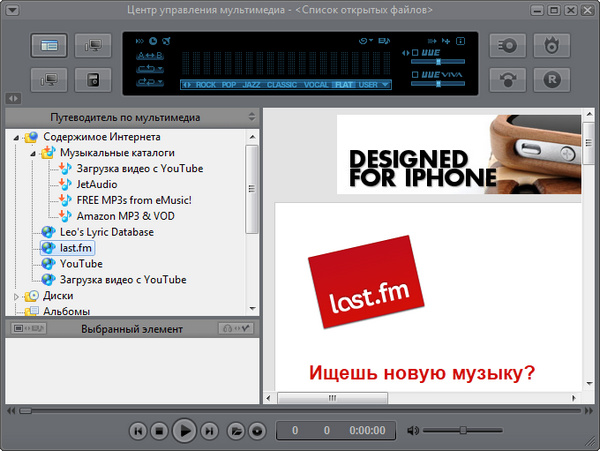The width and height of the screenshot is (600, 451).
Task: Toggle the BBE ViVA effect checkbox
Action: (414, 74)
